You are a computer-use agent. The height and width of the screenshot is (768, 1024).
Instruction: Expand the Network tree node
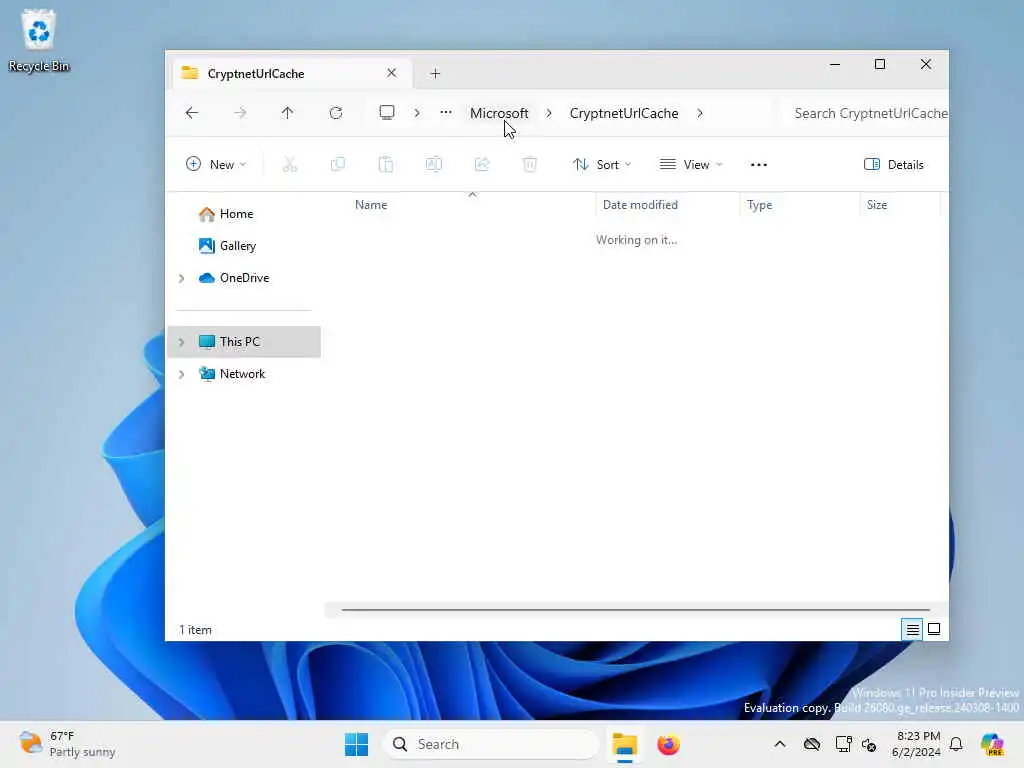click(x=182, y=374)
